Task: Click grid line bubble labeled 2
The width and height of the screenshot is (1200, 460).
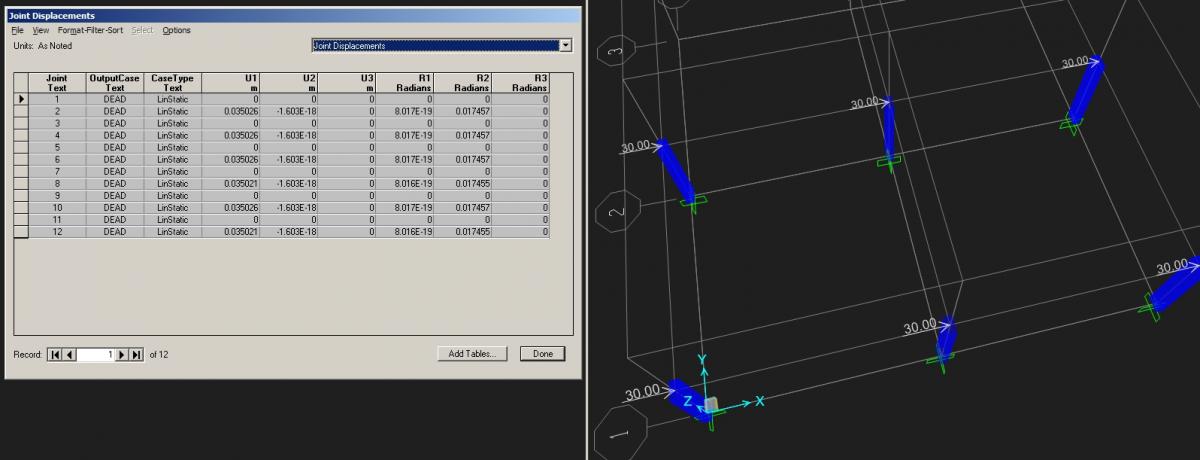Action: [x=617, y=212]
